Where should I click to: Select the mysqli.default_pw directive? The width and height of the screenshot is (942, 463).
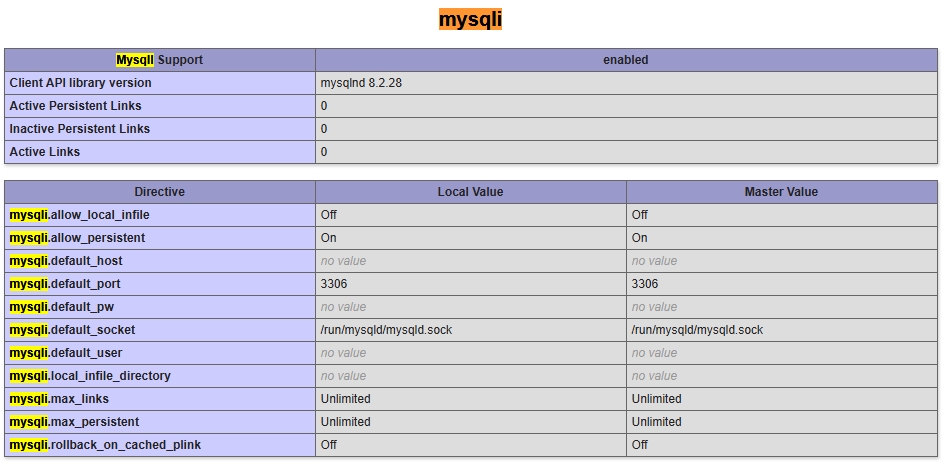click(62, 307)
